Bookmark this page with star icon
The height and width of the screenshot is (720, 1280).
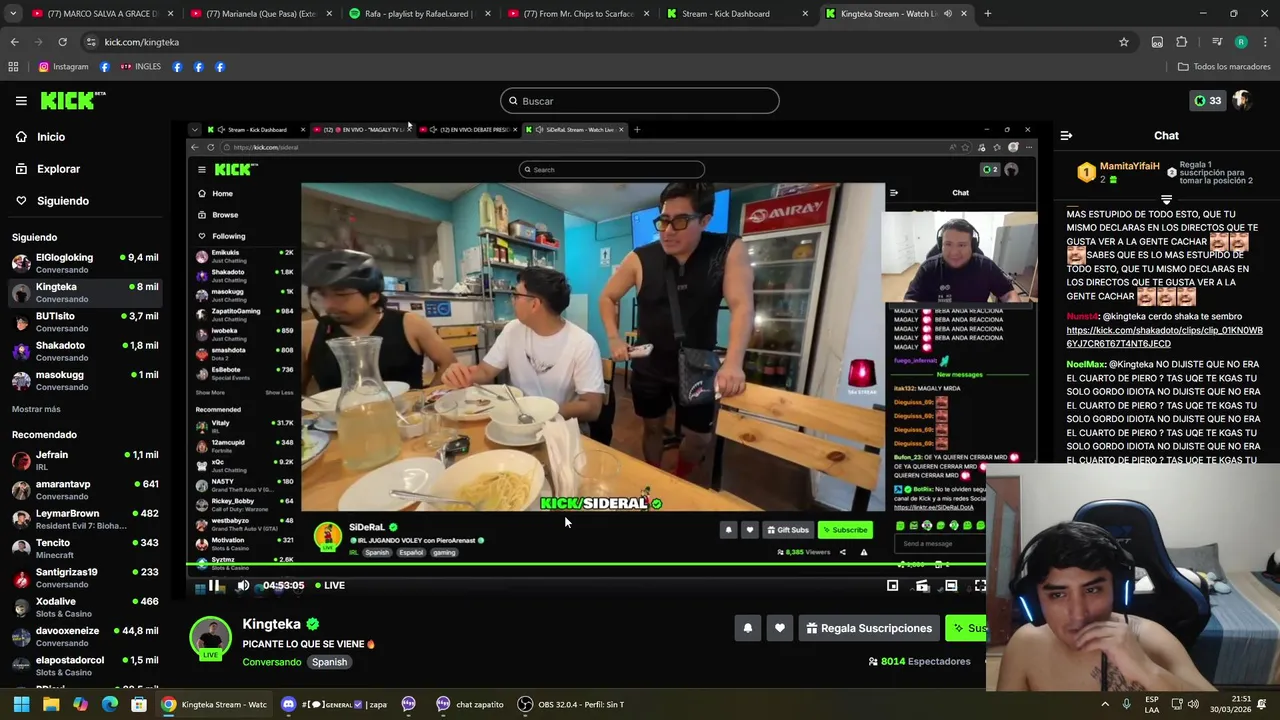coord(1124,42)
